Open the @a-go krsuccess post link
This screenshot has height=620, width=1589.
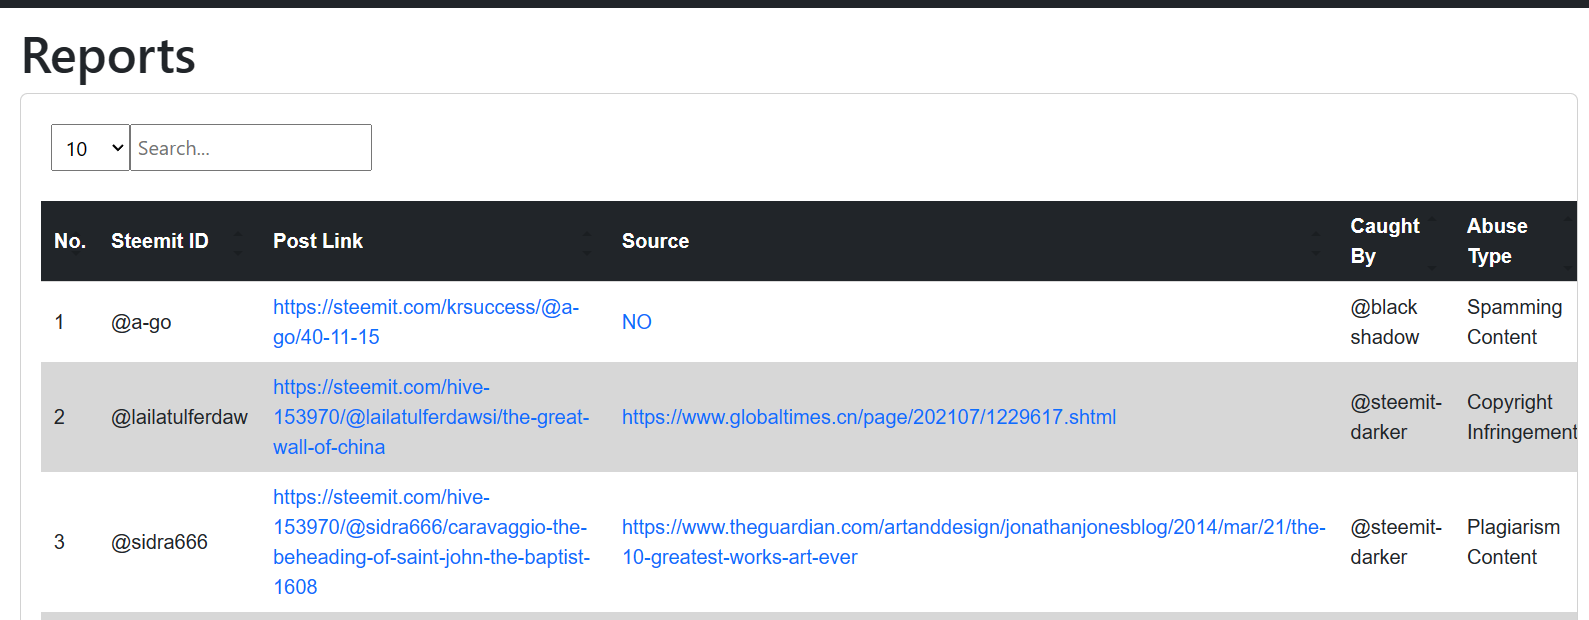pyautogui.click(x=426, y=322)
